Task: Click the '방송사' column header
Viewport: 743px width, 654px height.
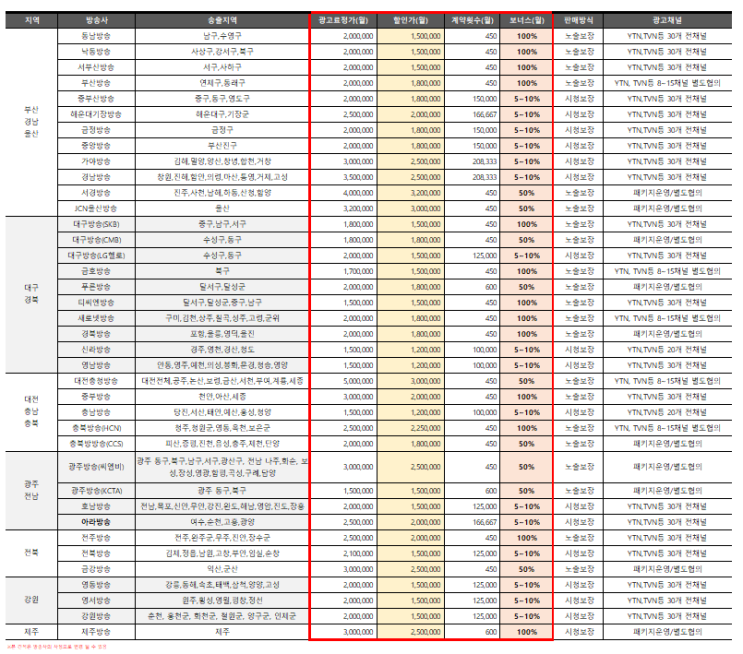Action: pos(96,20)
